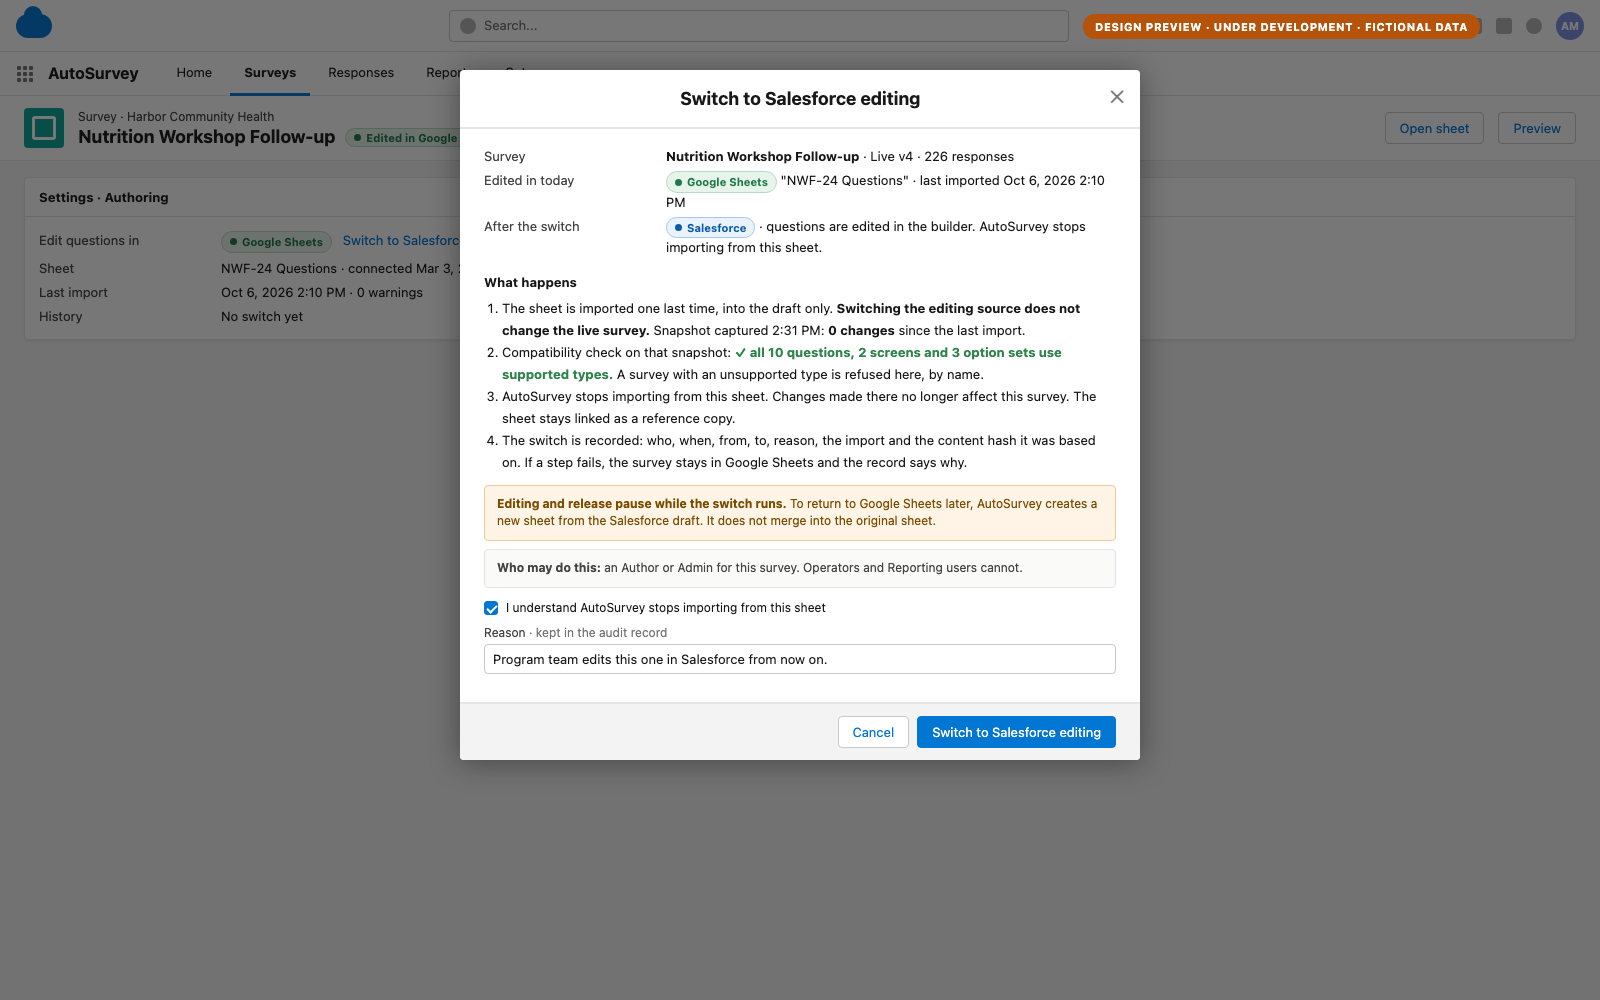Click the green supported types compatibility result

coord(782,364)
